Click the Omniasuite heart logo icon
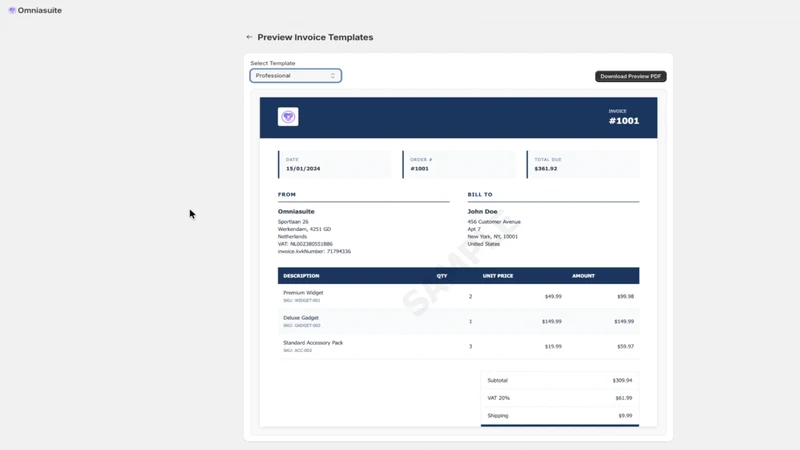 (x=12, y=10)
